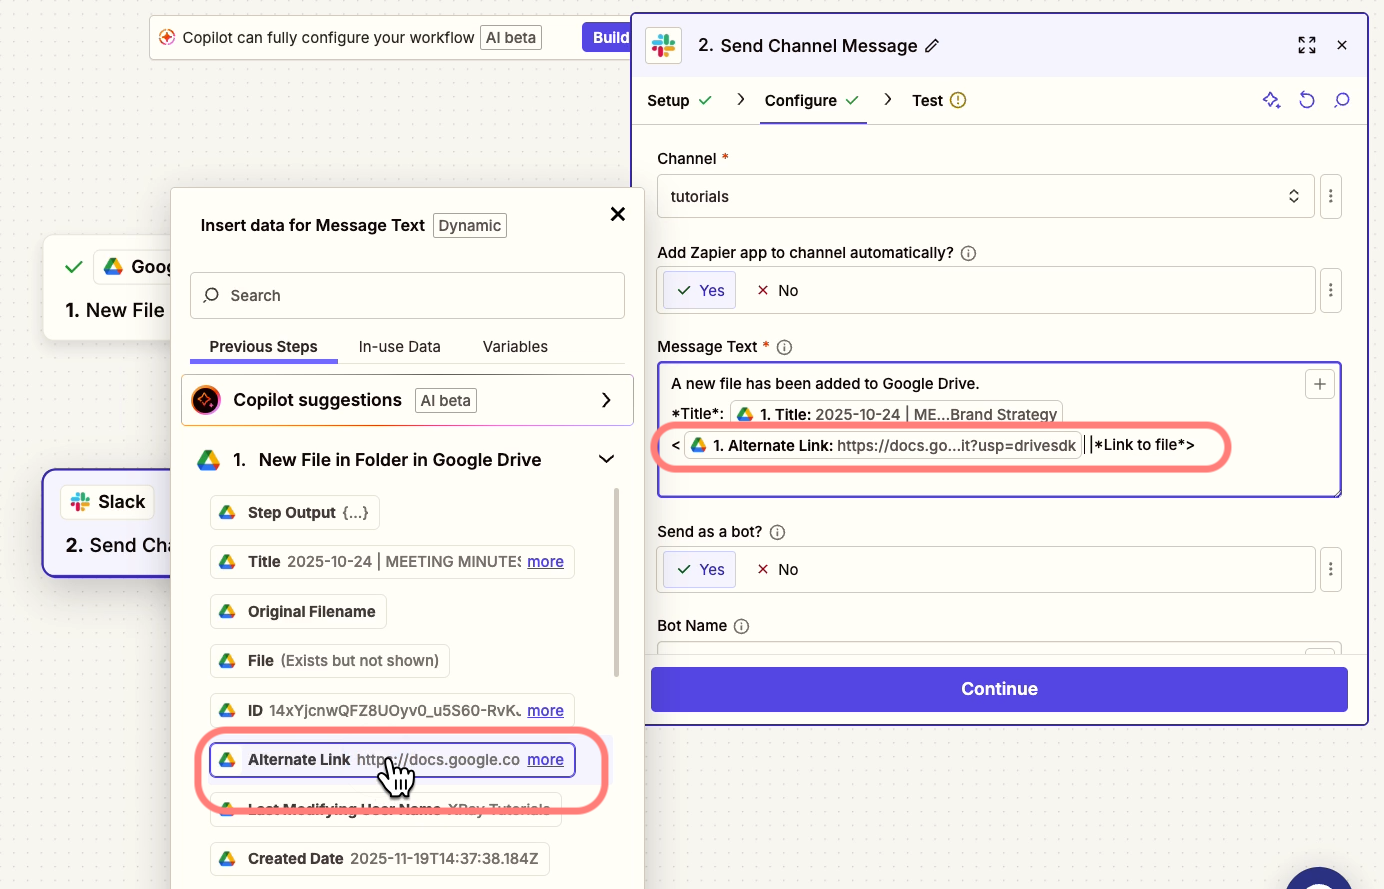1384x889 pixels.
Task: Click inside the Message Text editor
Action: 999,430
